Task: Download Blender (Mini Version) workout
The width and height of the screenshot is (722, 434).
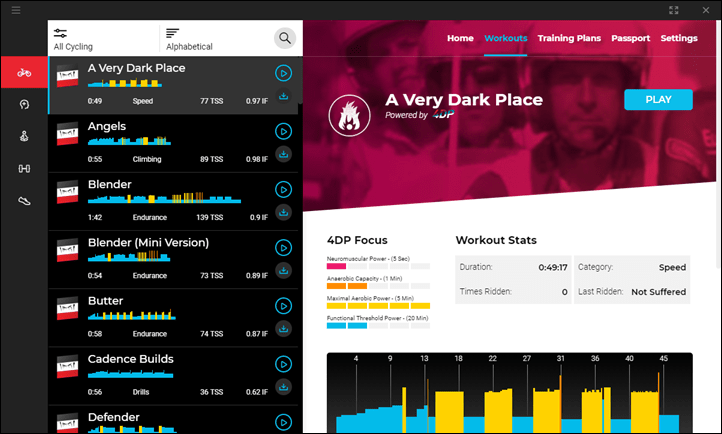Action: (283, 270)
